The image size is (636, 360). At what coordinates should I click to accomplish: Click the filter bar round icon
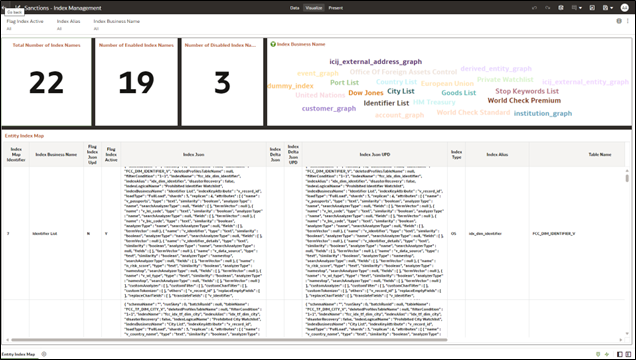point(619,21)
